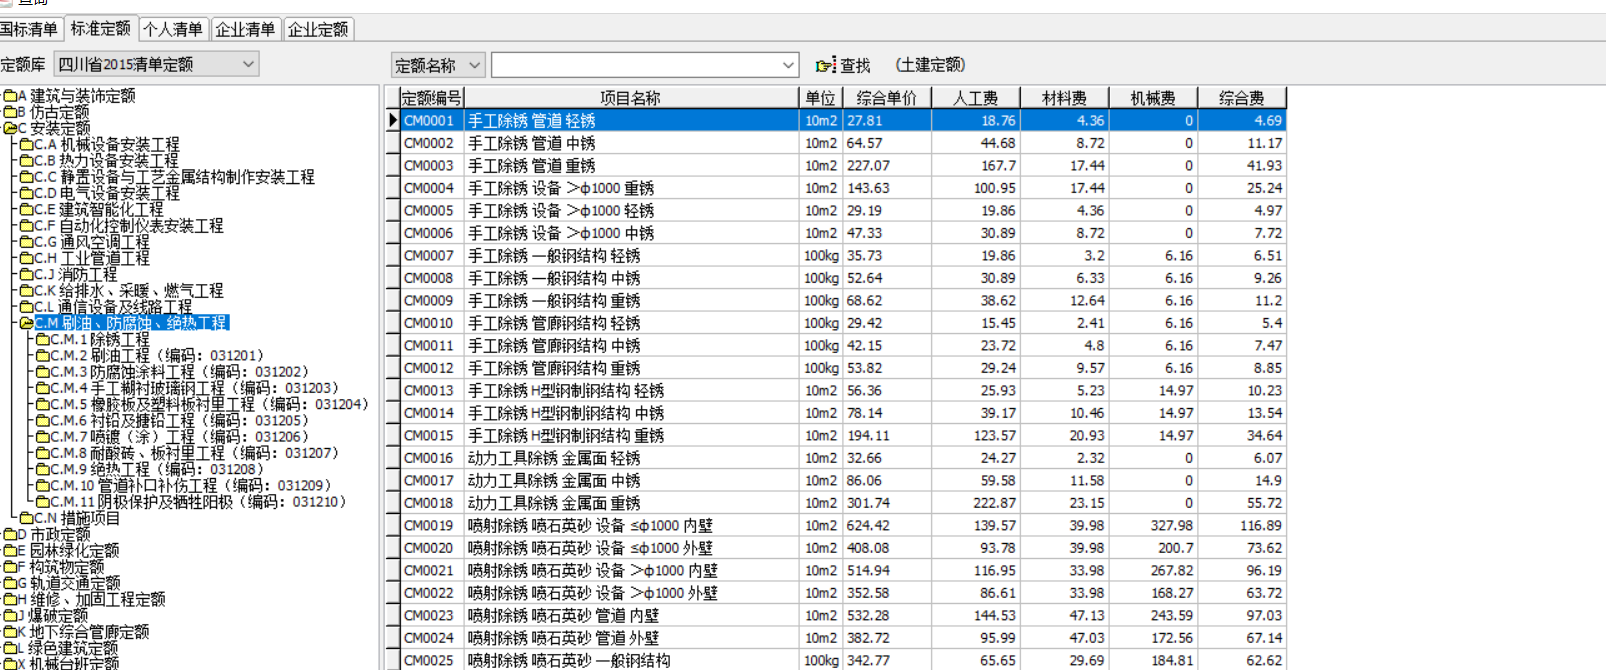Click folder icon of C.K 给排水、采暖、燃气工程

pyautogui.click(x=26, y=291)
